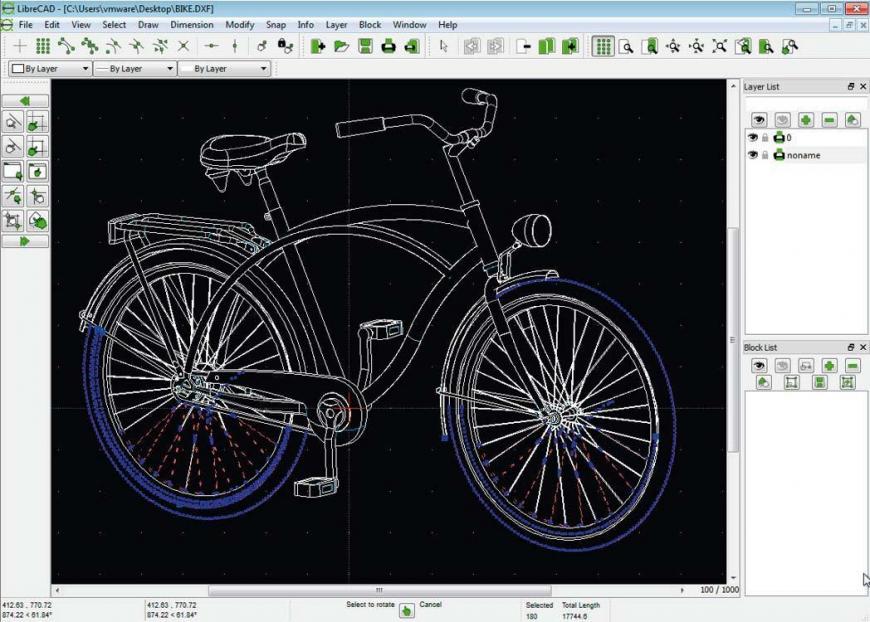This screenshot has width=870, height=622.
Task: Toggle snap to center
Action: (x=113, y=46)
